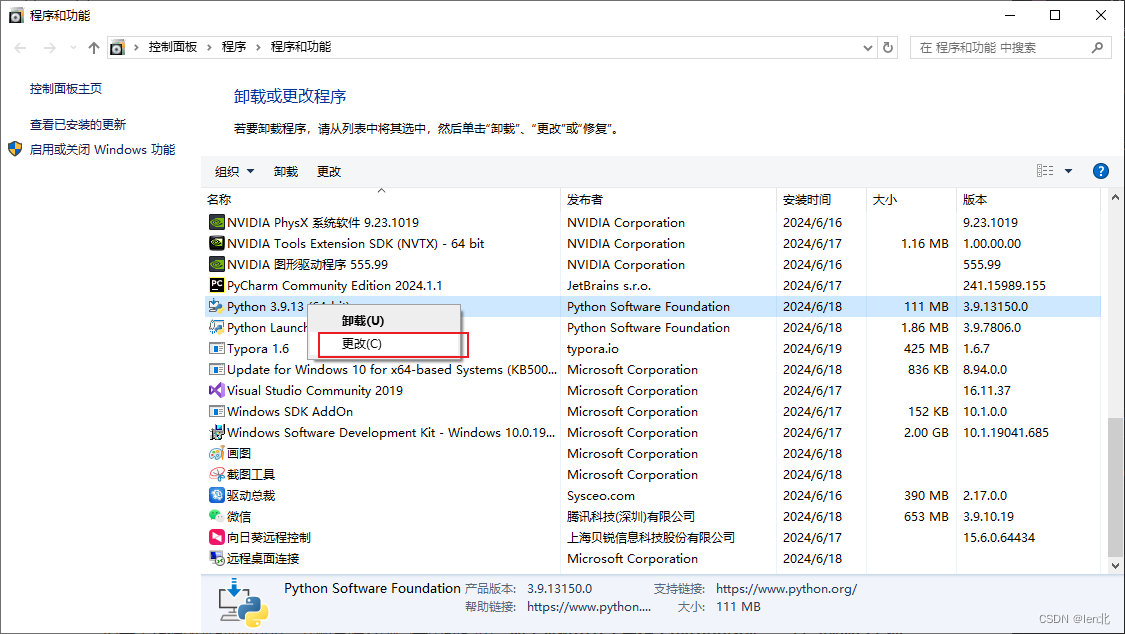Click the NVIDIA Tools Extension SDK icon
1125x634 pixels.
point(217,243)
